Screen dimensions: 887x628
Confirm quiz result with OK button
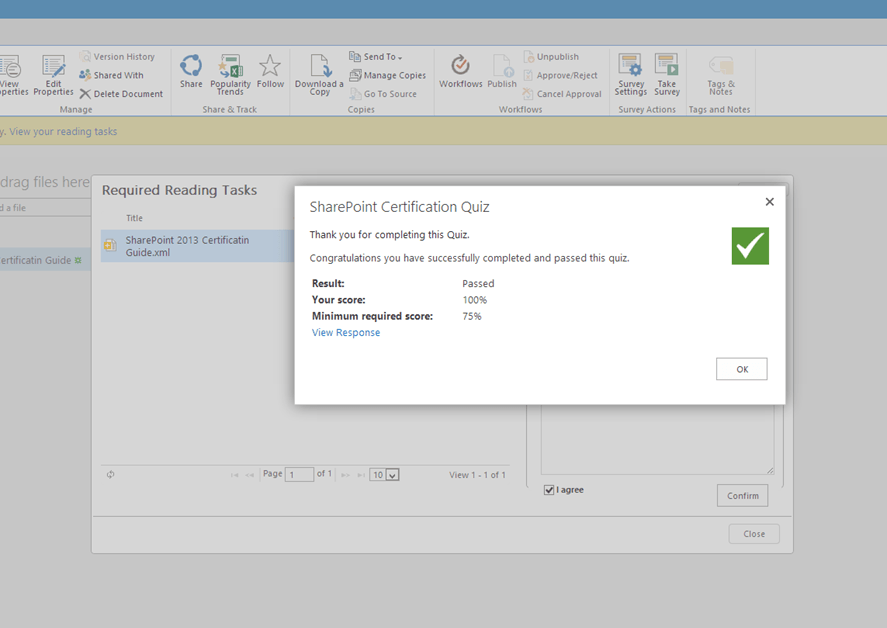coord(742,369)
